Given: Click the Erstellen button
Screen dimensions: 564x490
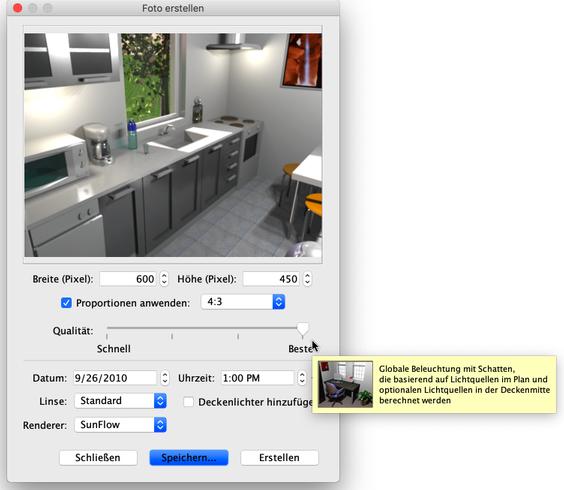Looking at the screenshot, I should (279, 458).
